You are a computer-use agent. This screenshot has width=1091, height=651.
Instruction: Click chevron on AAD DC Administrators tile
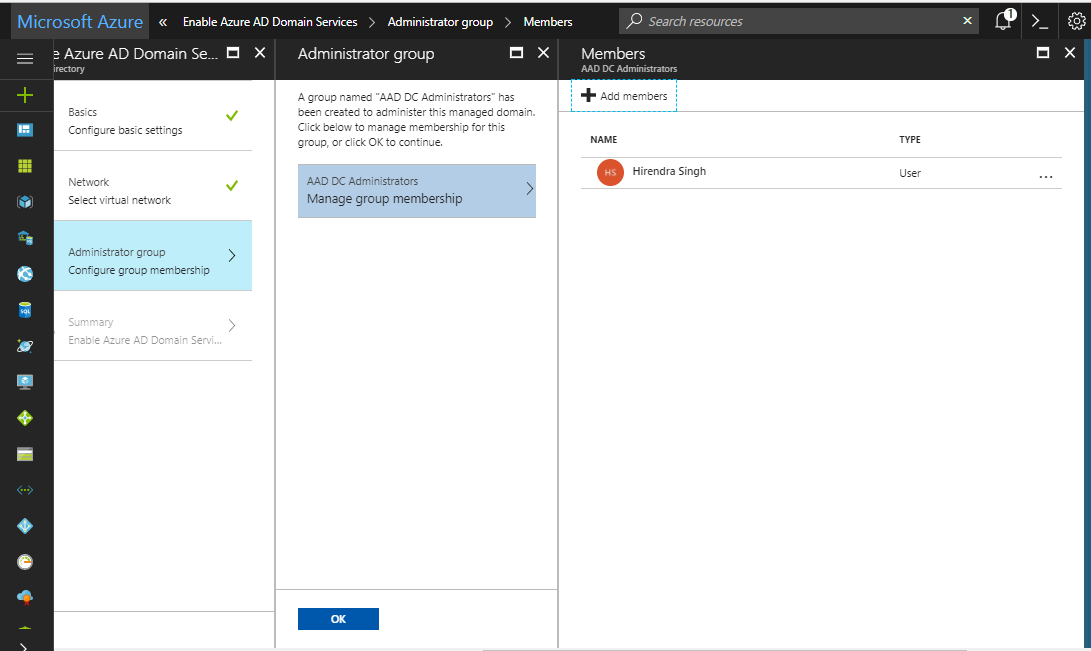click(x=529, y=188)
